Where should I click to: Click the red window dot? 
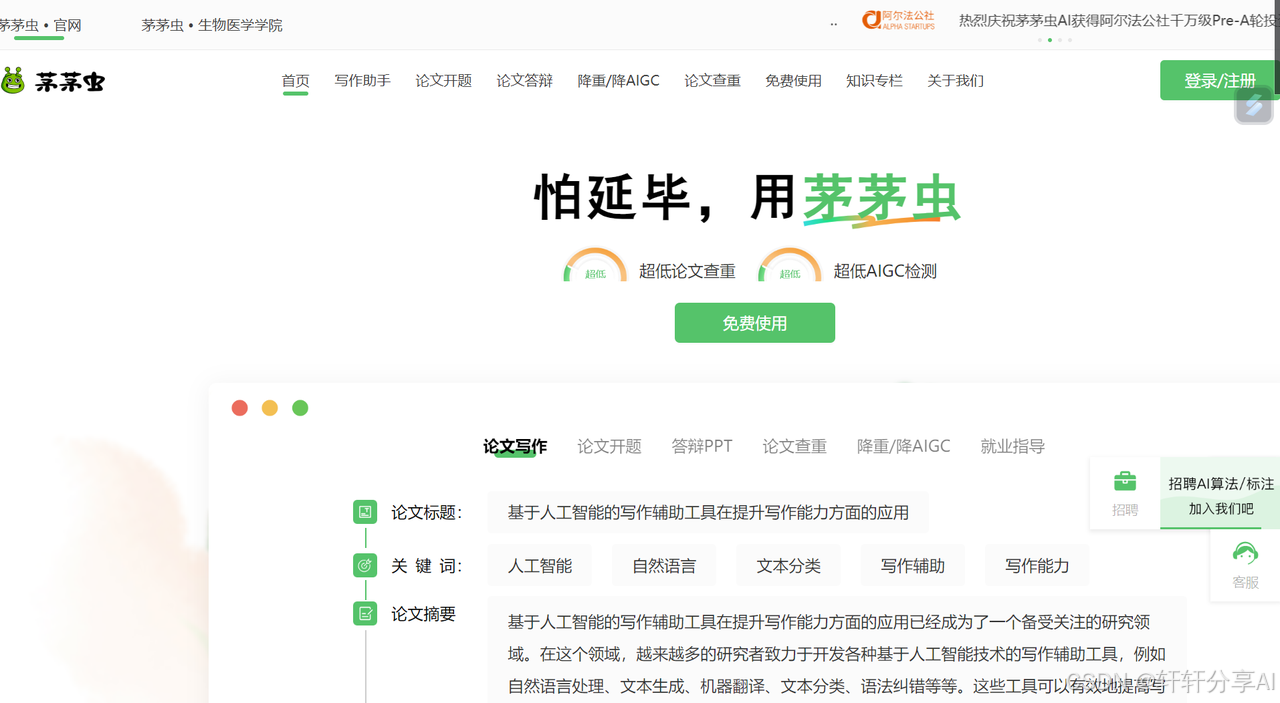point(240,408)
